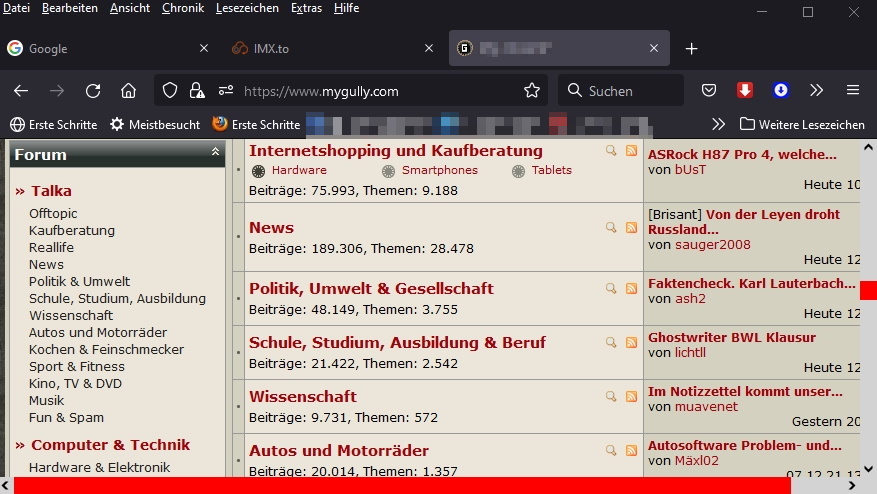Open Politik, Umwelt & Gesellschaft forum
The image size is (877, 494).
[371, 288]
